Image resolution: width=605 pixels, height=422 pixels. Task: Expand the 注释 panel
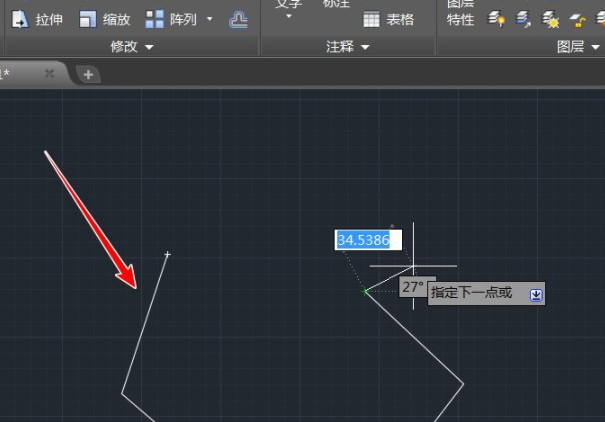[x=348, y=47]
